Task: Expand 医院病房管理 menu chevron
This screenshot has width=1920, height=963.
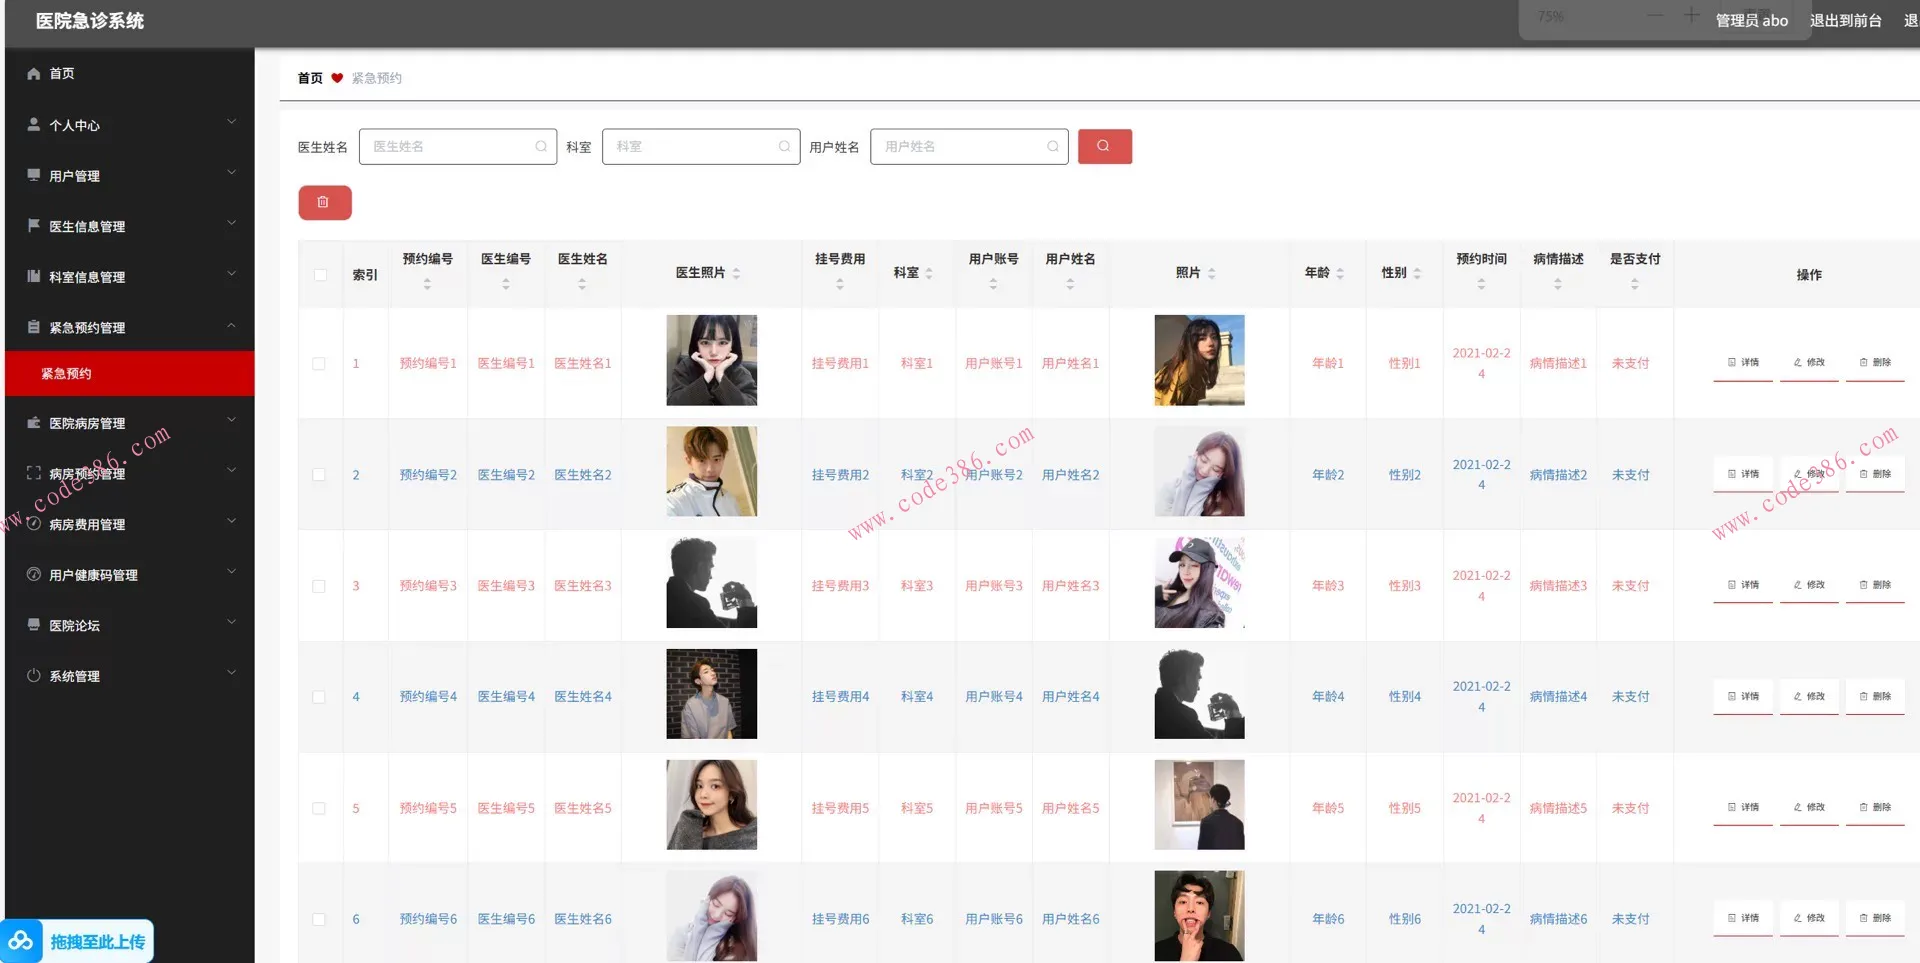Action: [x=232, y=420]
